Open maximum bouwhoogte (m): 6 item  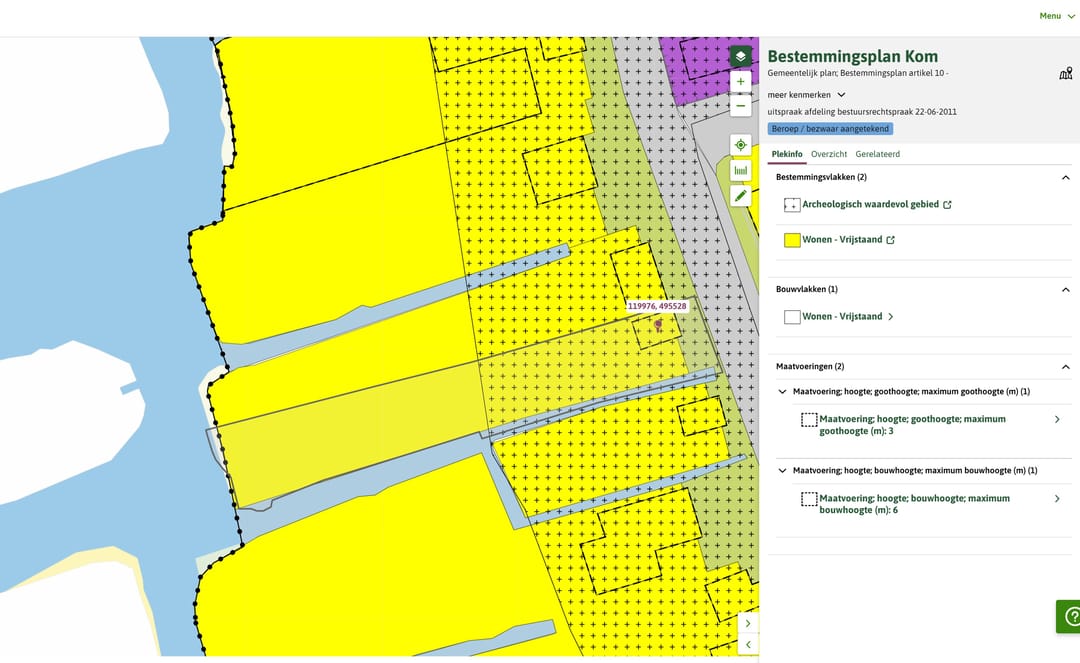pyautogui.click(x=914, y=504)
